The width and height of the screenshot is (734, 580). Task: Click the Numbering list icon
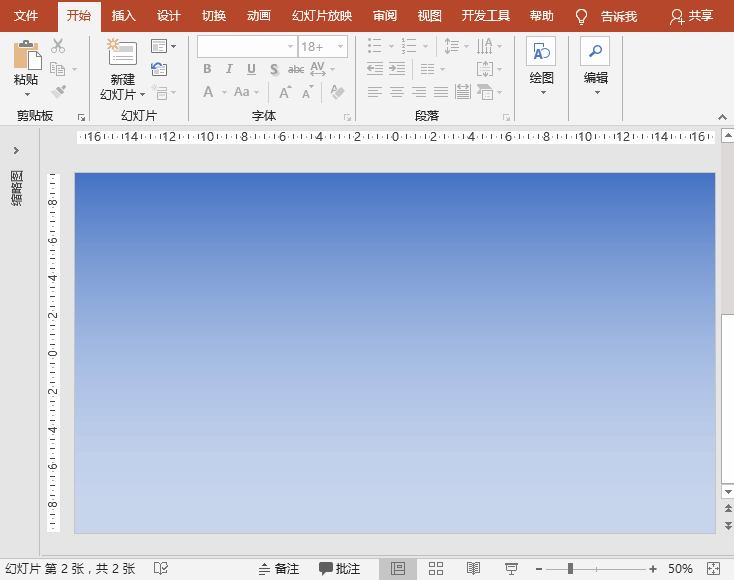tap(408, 46)
